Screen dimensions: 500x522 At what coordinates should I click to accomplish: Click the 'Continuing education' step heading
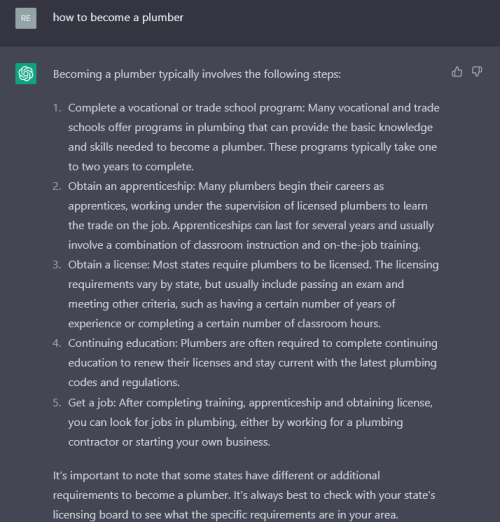pos(122,343)
